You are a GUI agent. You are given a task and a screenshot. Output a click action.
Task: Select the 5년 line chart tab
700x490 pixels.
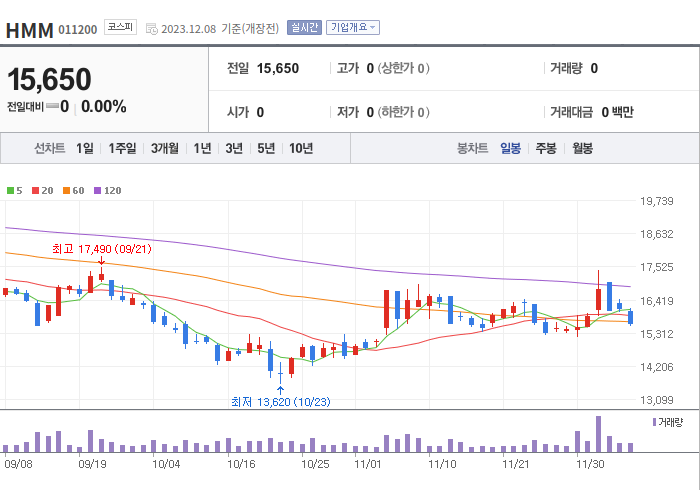pyautogui.click(x=266, y=148)
